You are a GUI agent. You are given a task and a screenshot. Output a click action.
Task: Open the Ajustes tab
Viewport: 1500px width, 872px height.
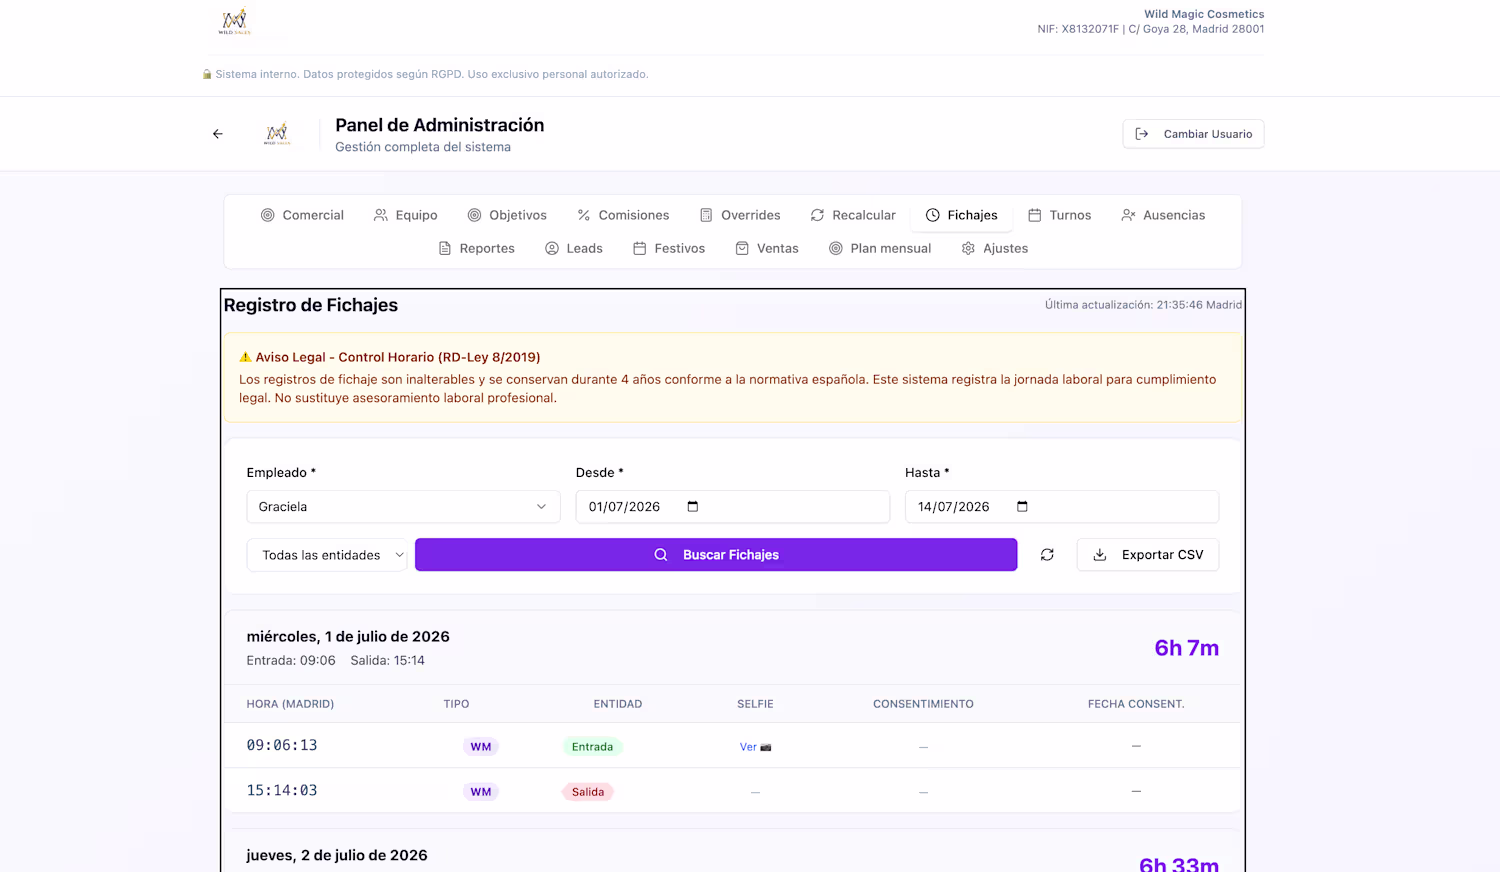995,248
